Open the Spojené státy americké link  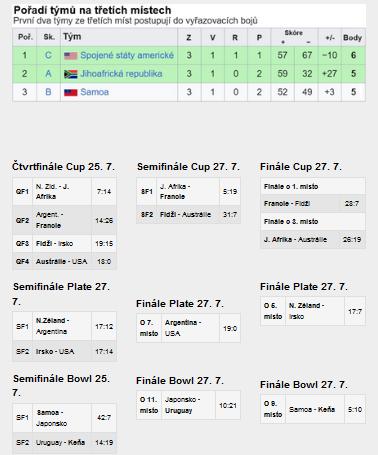coord(127,55)
